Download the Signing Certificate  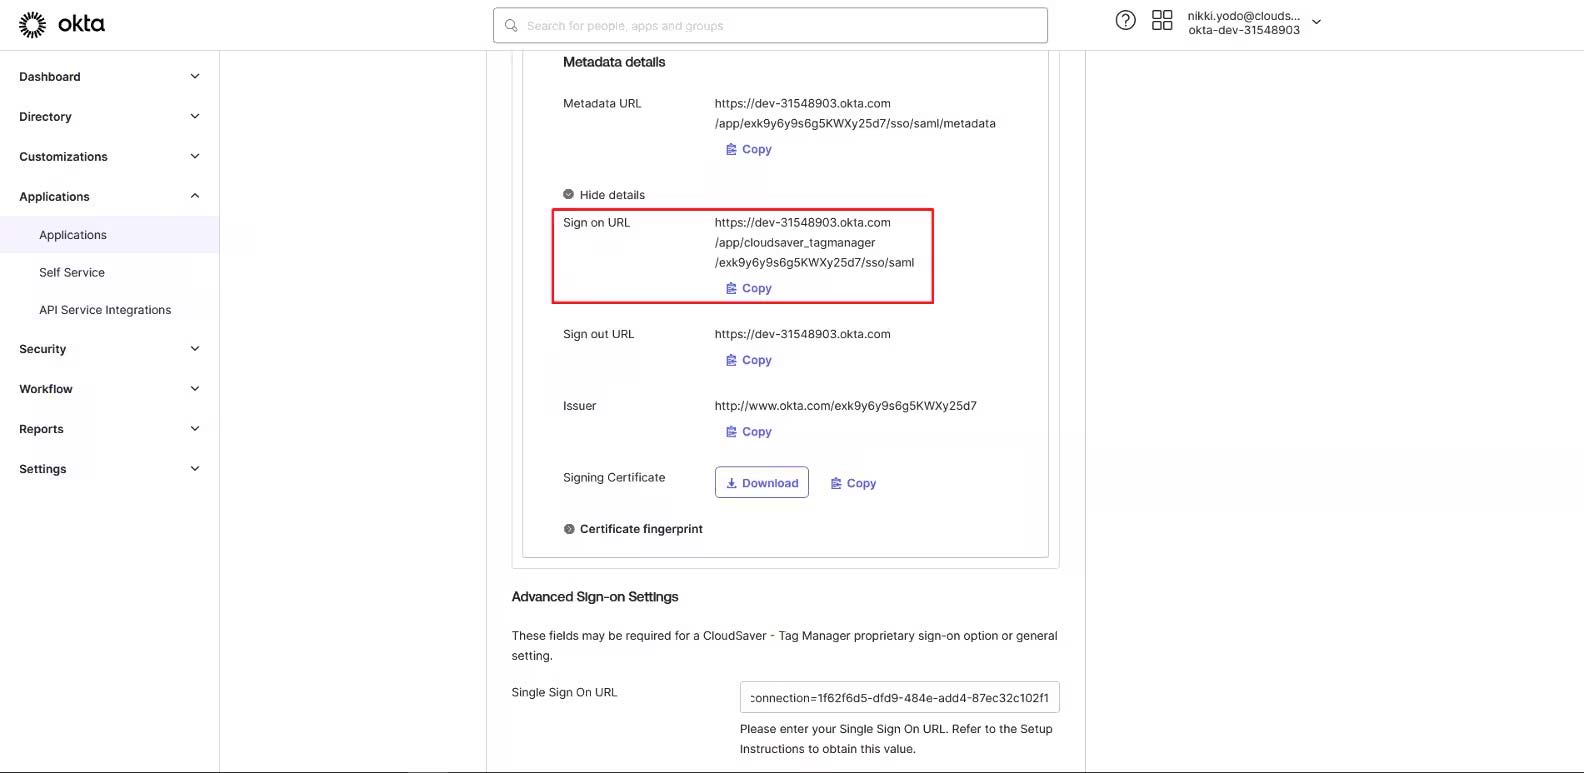tap(761, 483)
